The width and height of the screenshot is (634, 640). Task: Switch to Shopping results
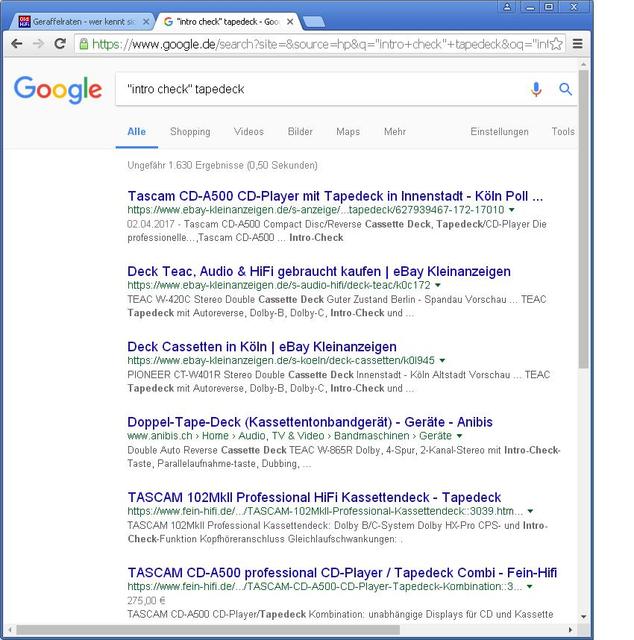coord(190,131)
